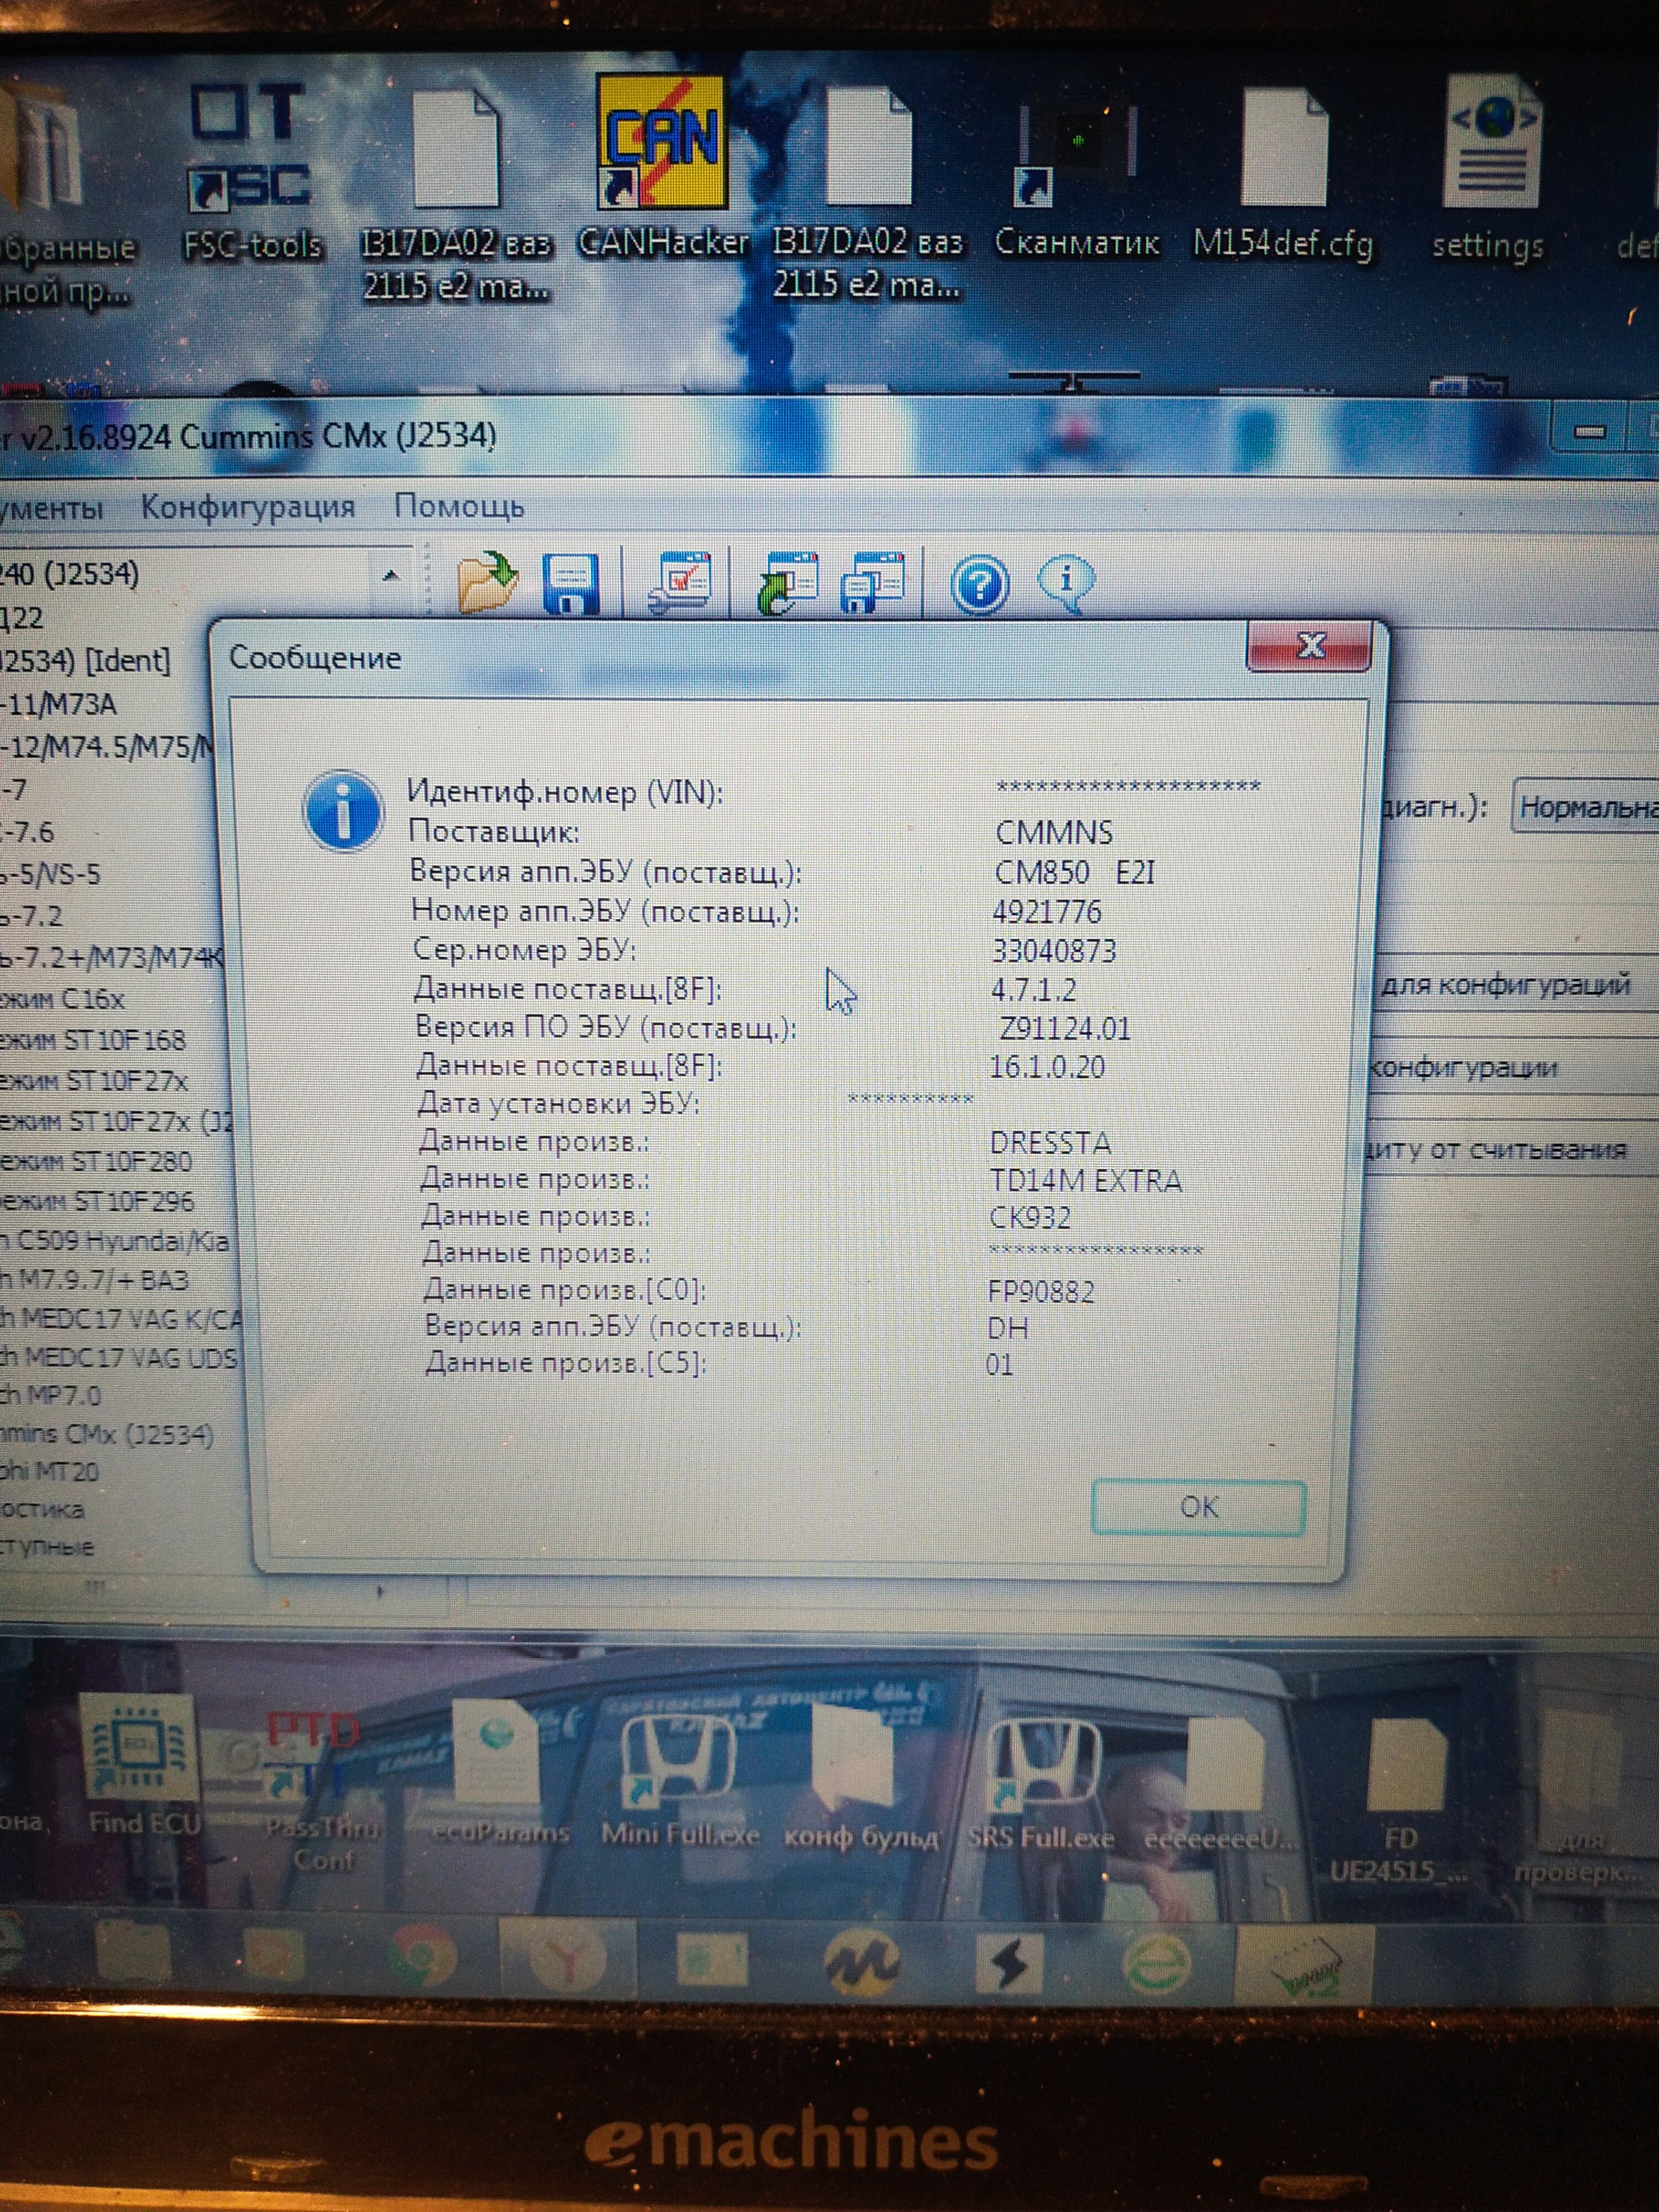This screenshot has width=1659, height=2212.
Task: Open the Конфигурация menu
Action: (x=247, y=507)
